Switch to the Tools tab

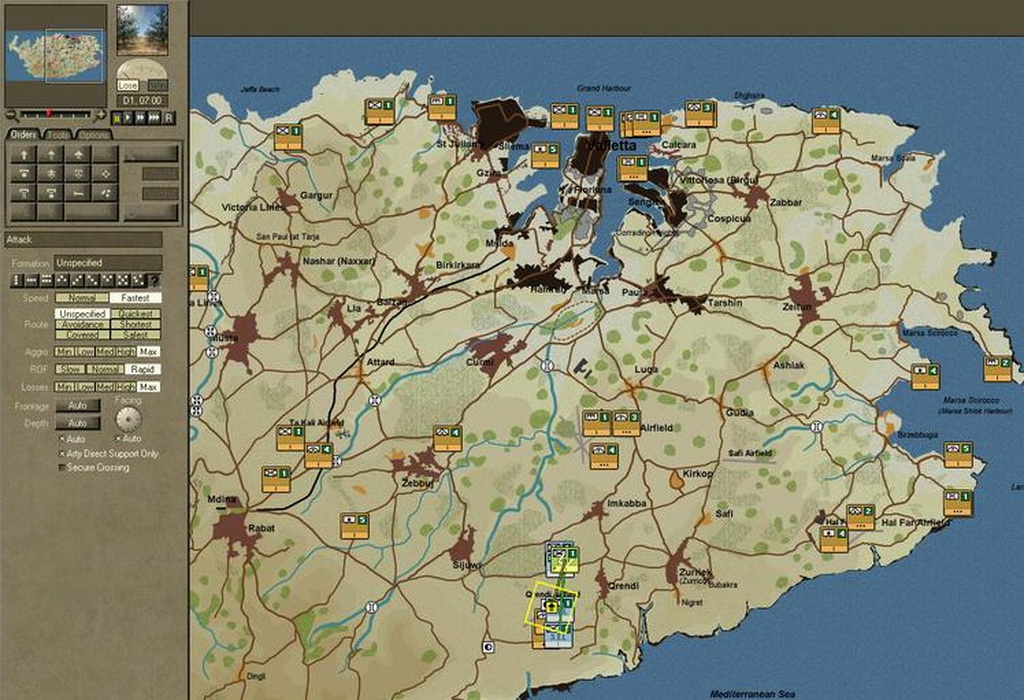(x=58, y=135)
